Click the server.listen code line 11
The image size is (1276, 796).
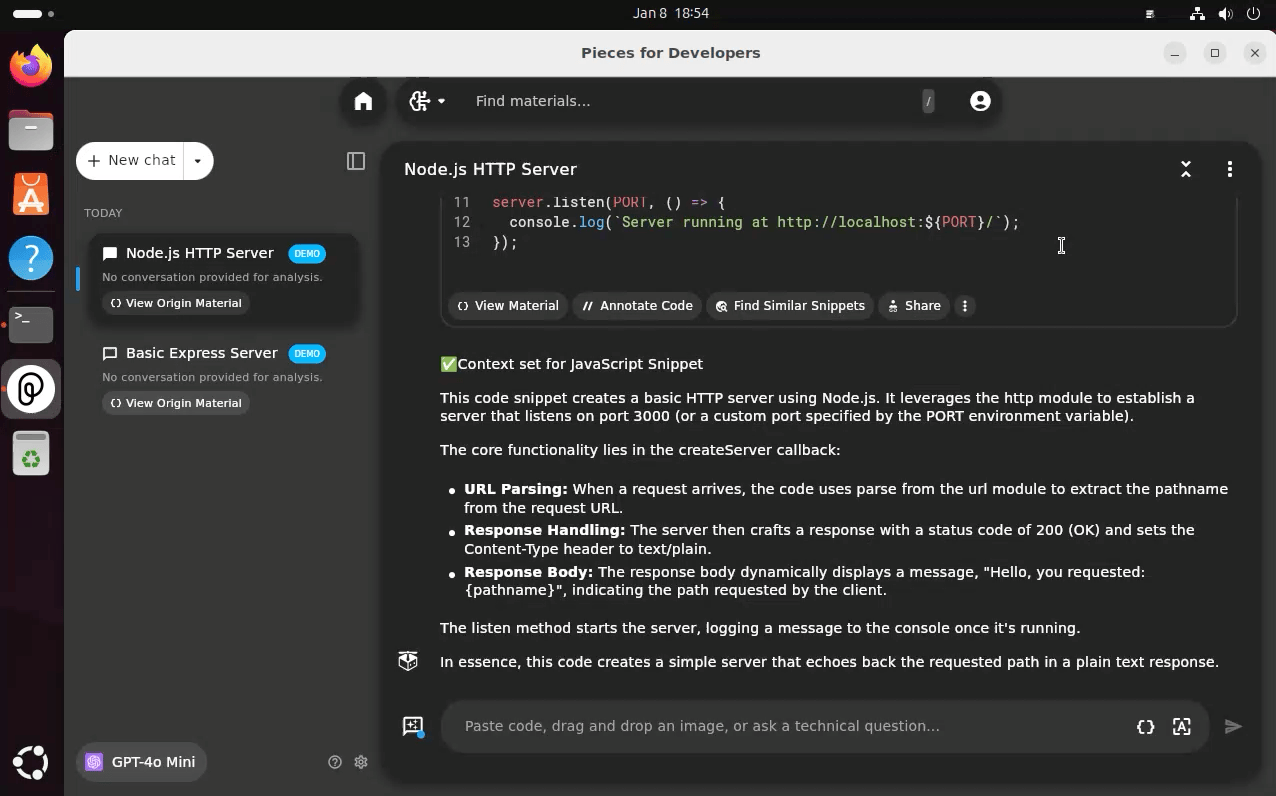point(608,202)
